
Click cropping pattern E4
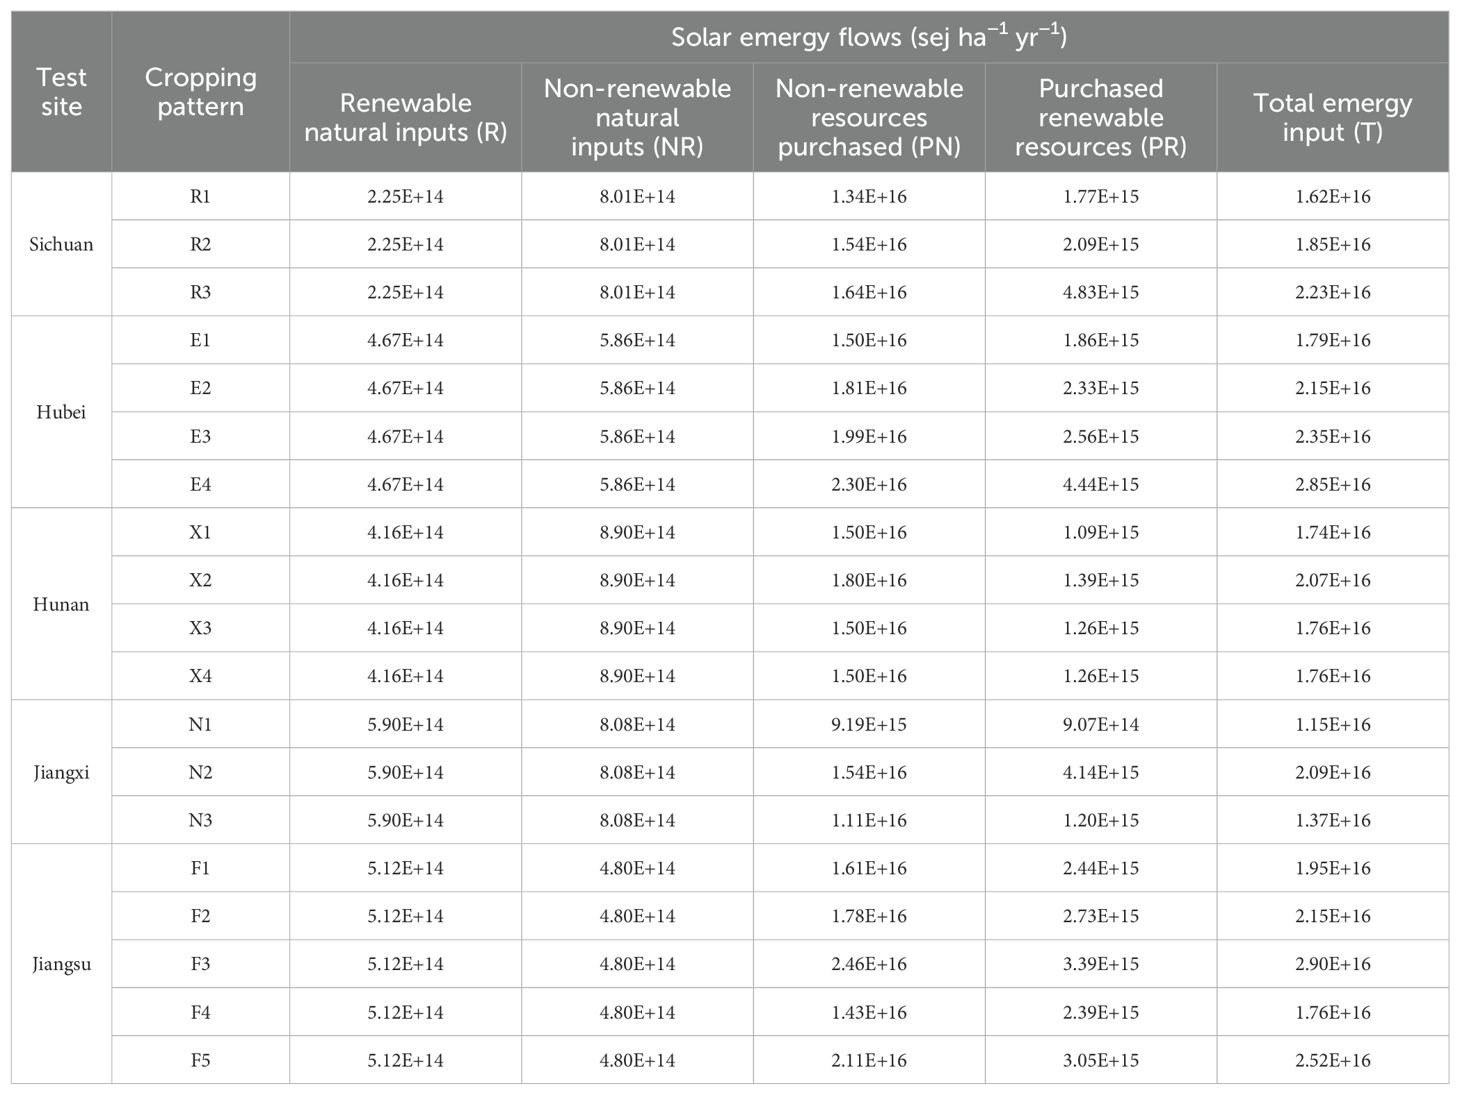coord(200,484)
